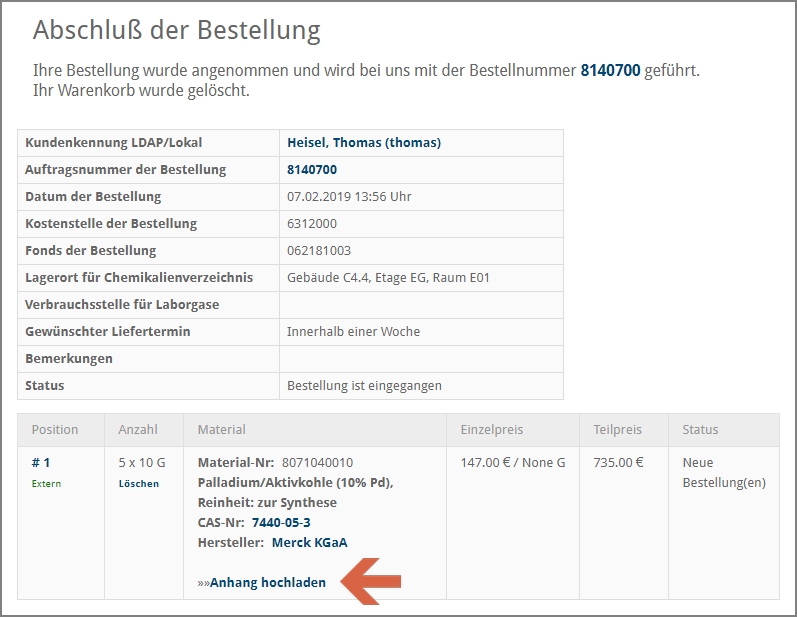The height and width of the screenshot is (617, 797).
Task: Click the Auftragsnummer der Bestellung label
Action: pos(126,170)
